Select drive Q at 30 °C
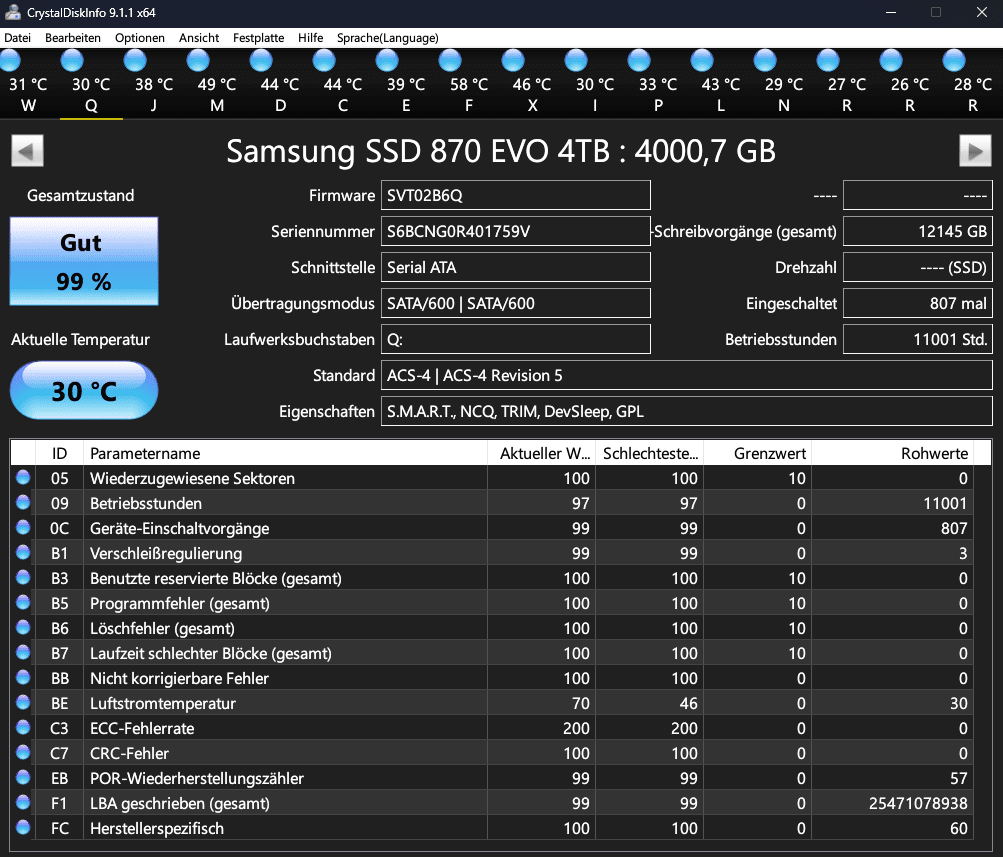 click(x=91, y=83)
